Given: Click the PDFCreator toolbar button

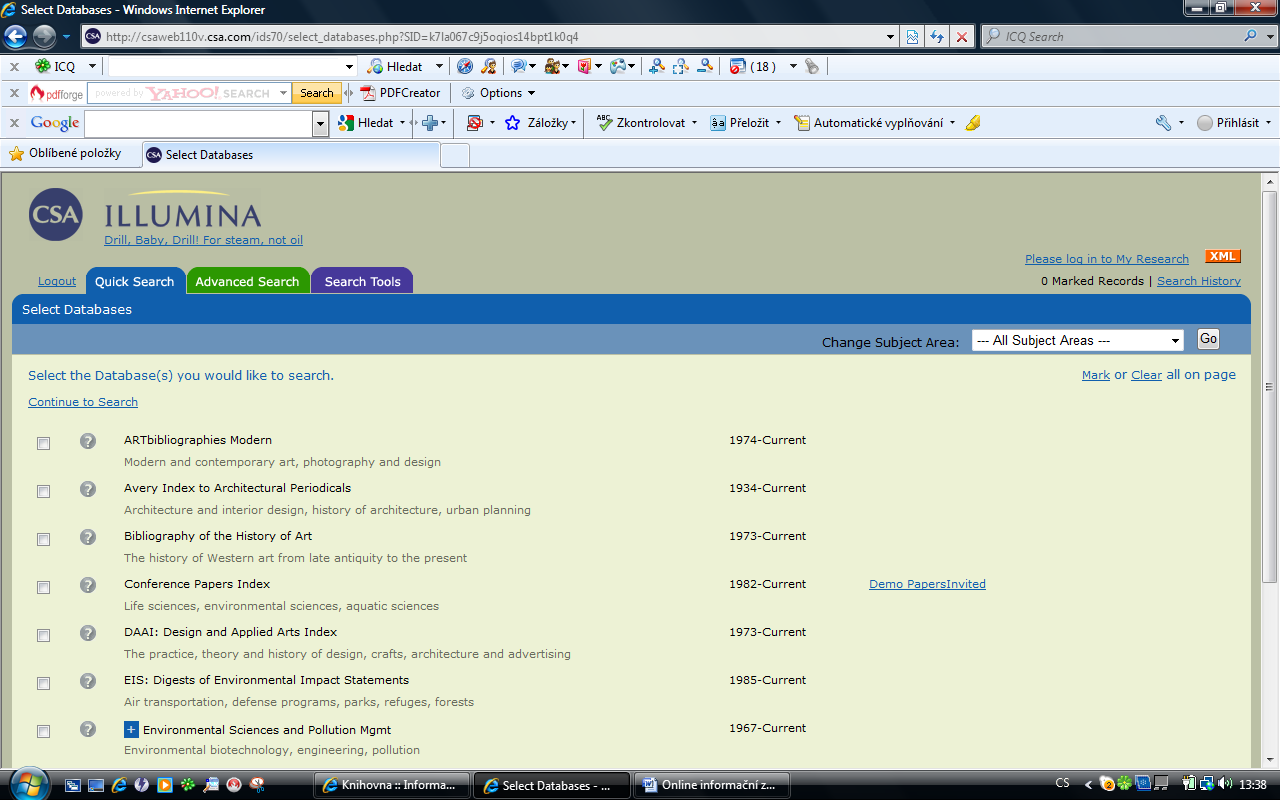Looking at the screenshot, I should pos(400,93).
